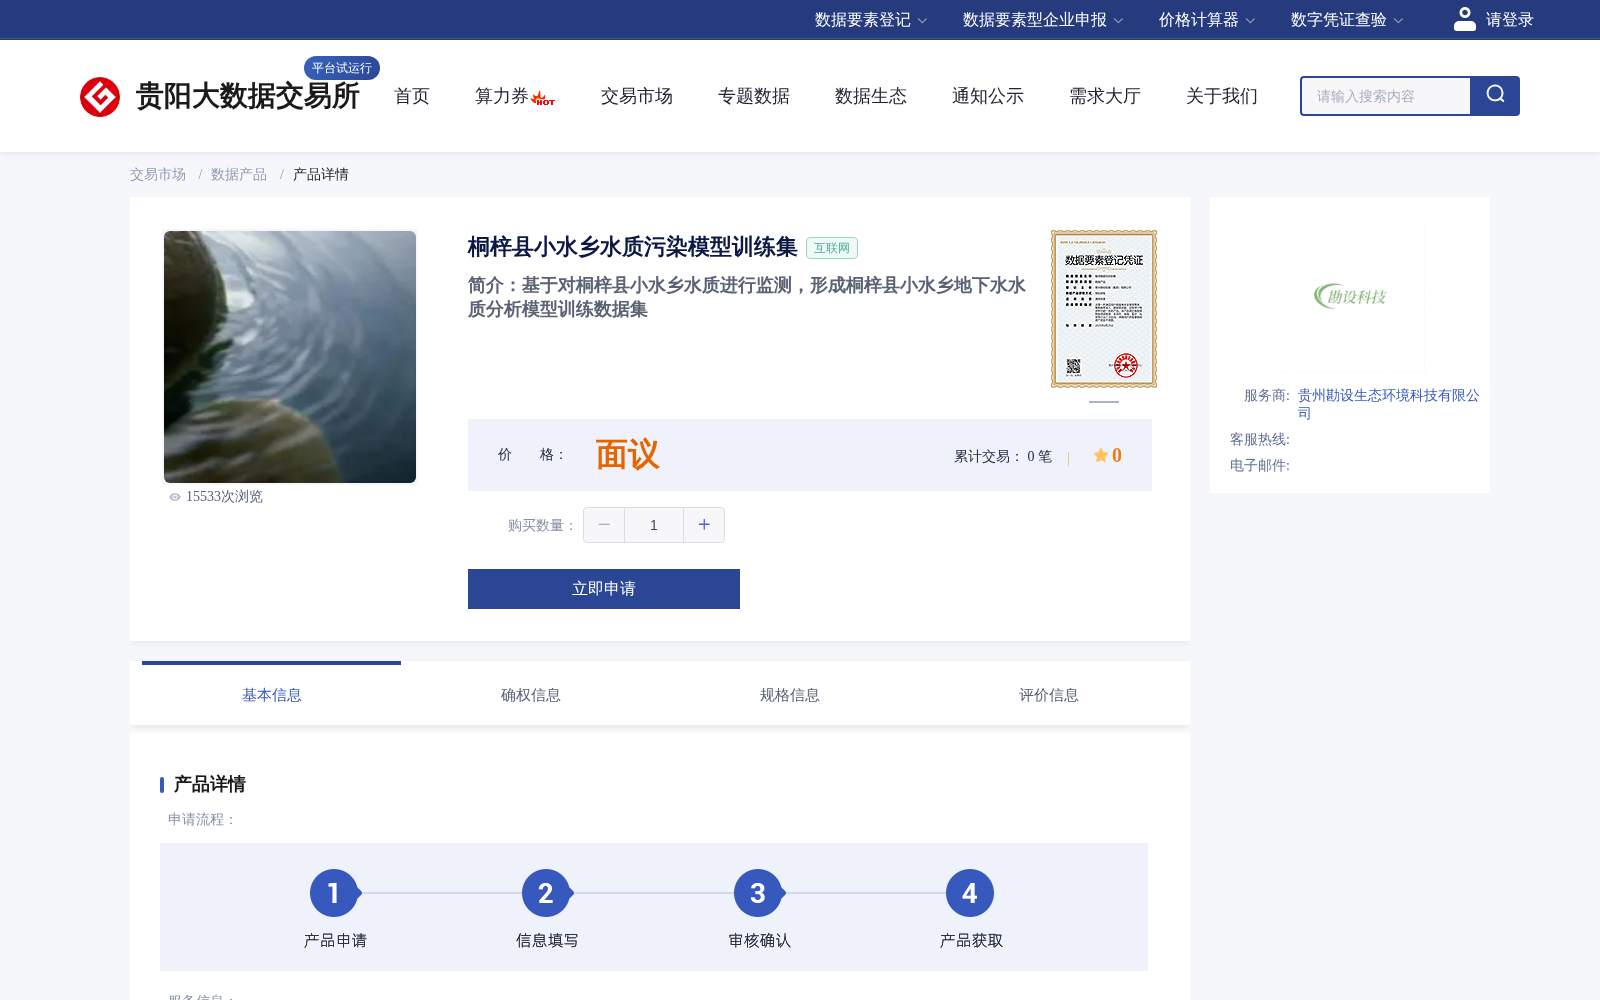Click the water ripple product image
Screen dimensions: 1600x1000
(290, 357)
